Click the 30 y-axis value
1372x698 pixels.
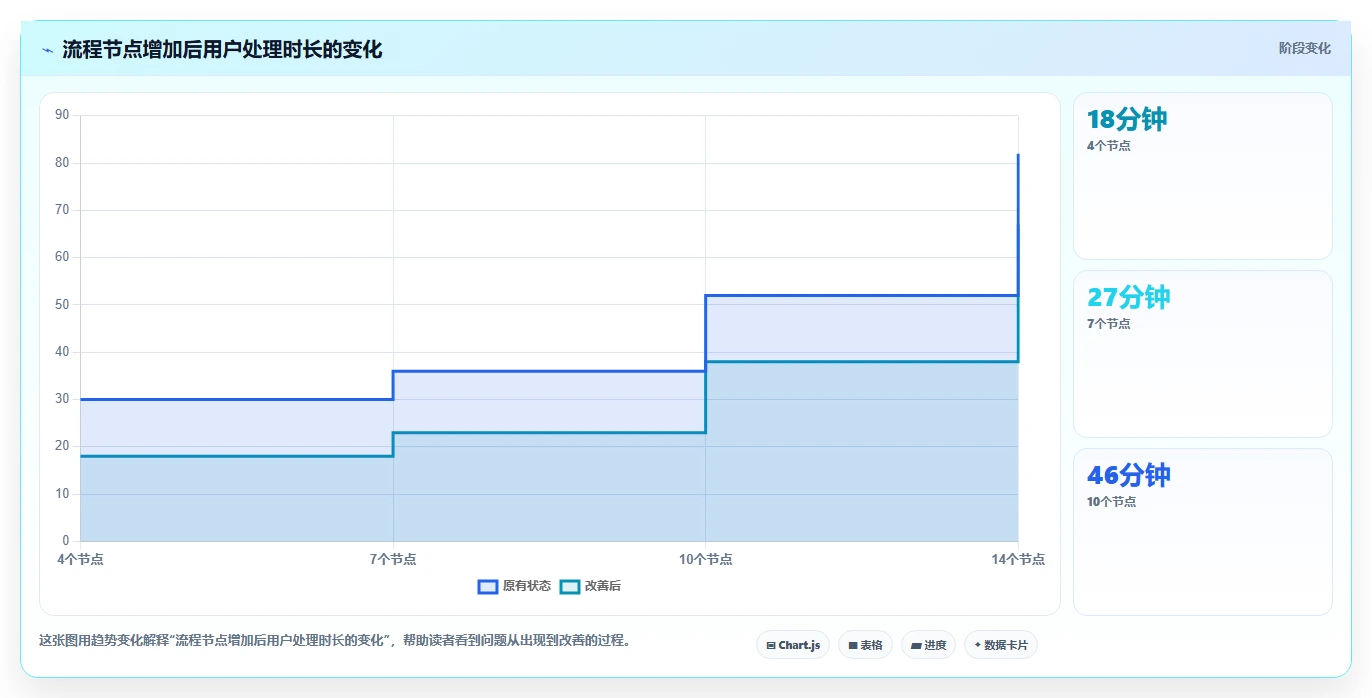point(62,399)
